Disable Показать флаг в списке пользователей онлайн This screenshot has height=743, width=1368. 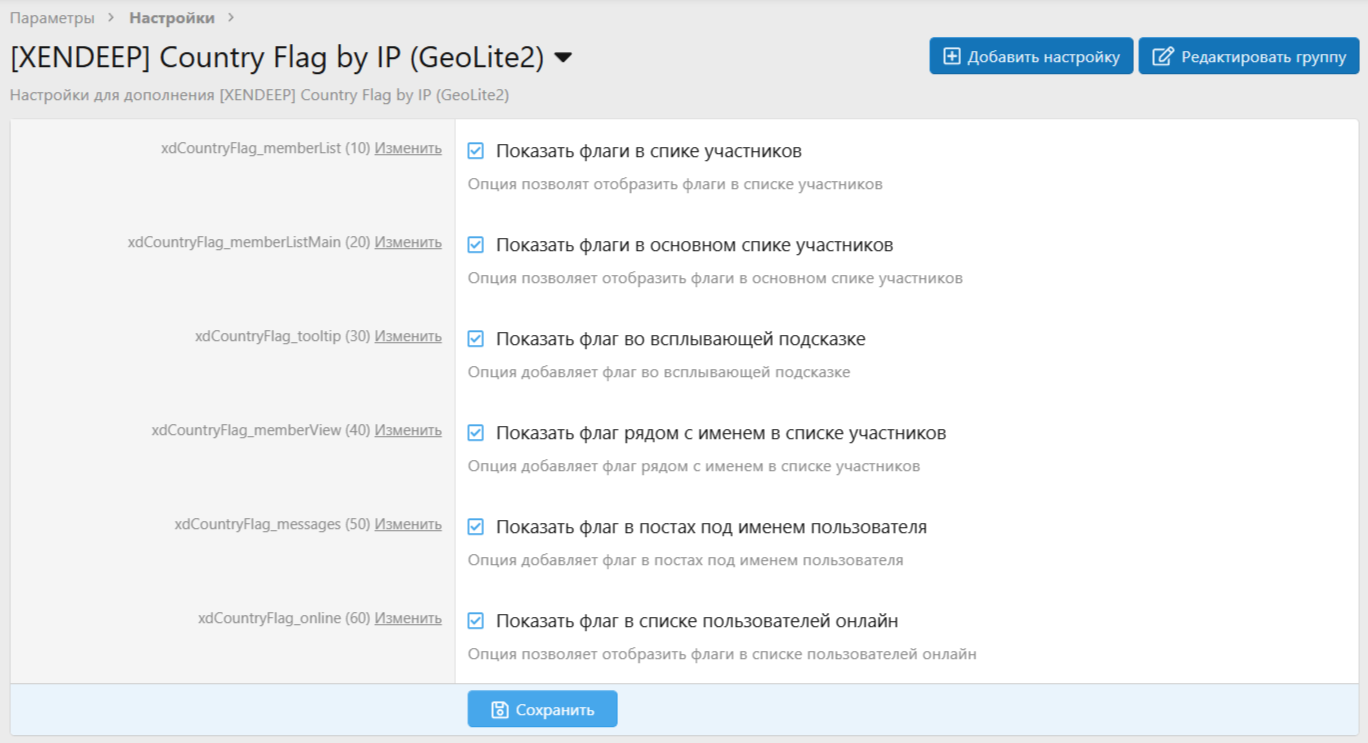tap(476, 621)
